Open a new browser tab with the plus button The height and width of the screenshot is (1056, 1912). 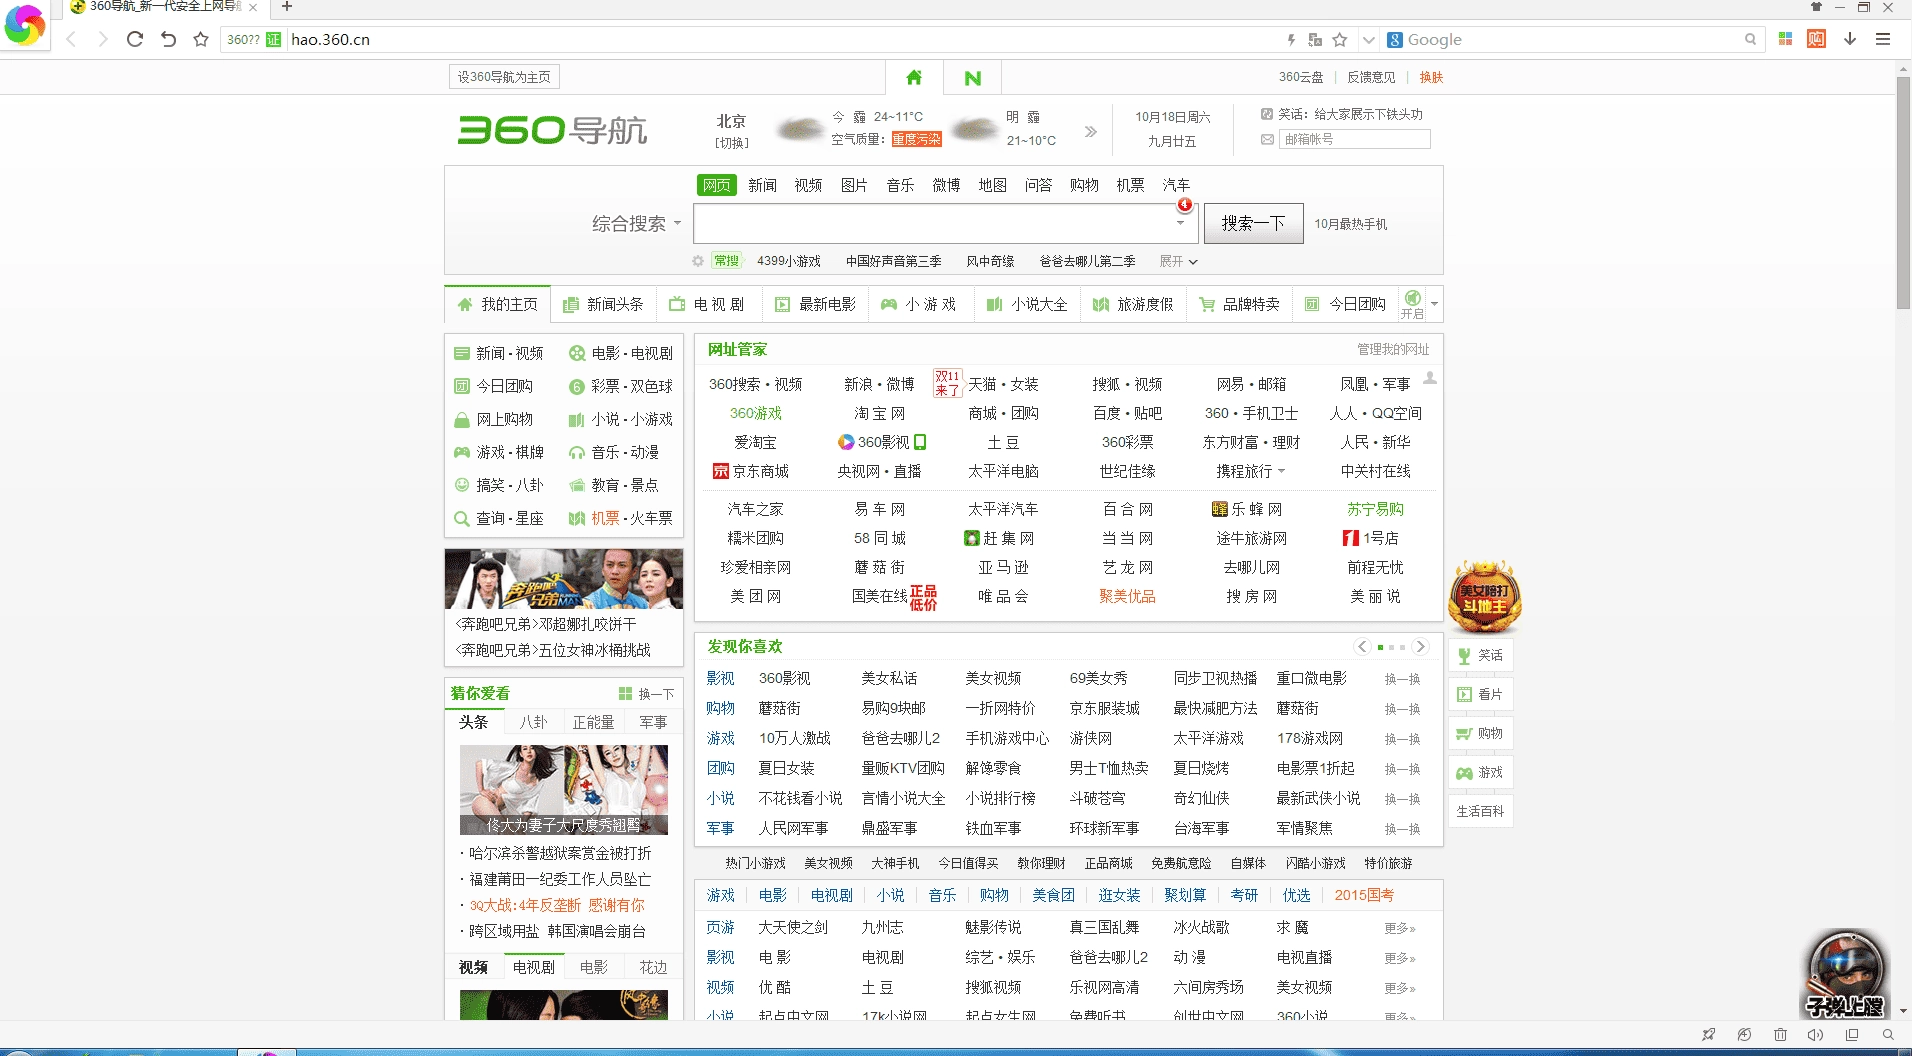pyautogui.click(x=287, y=7)
